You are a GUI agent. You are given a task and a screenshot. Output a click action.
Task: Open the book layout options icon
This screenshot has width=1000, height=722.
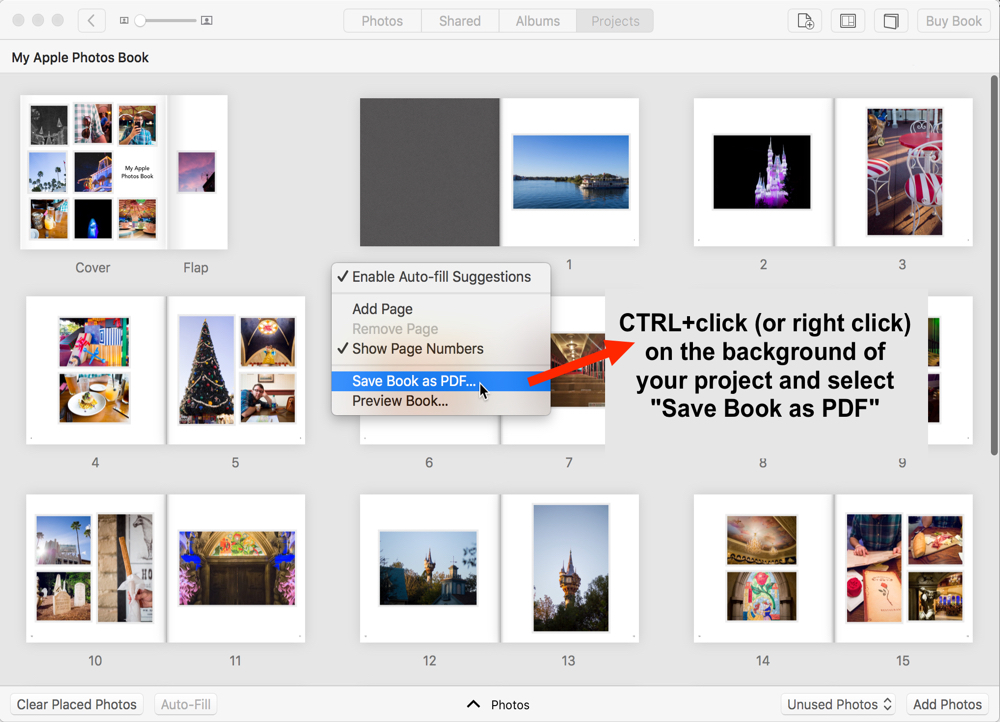(x=847, y=20)
